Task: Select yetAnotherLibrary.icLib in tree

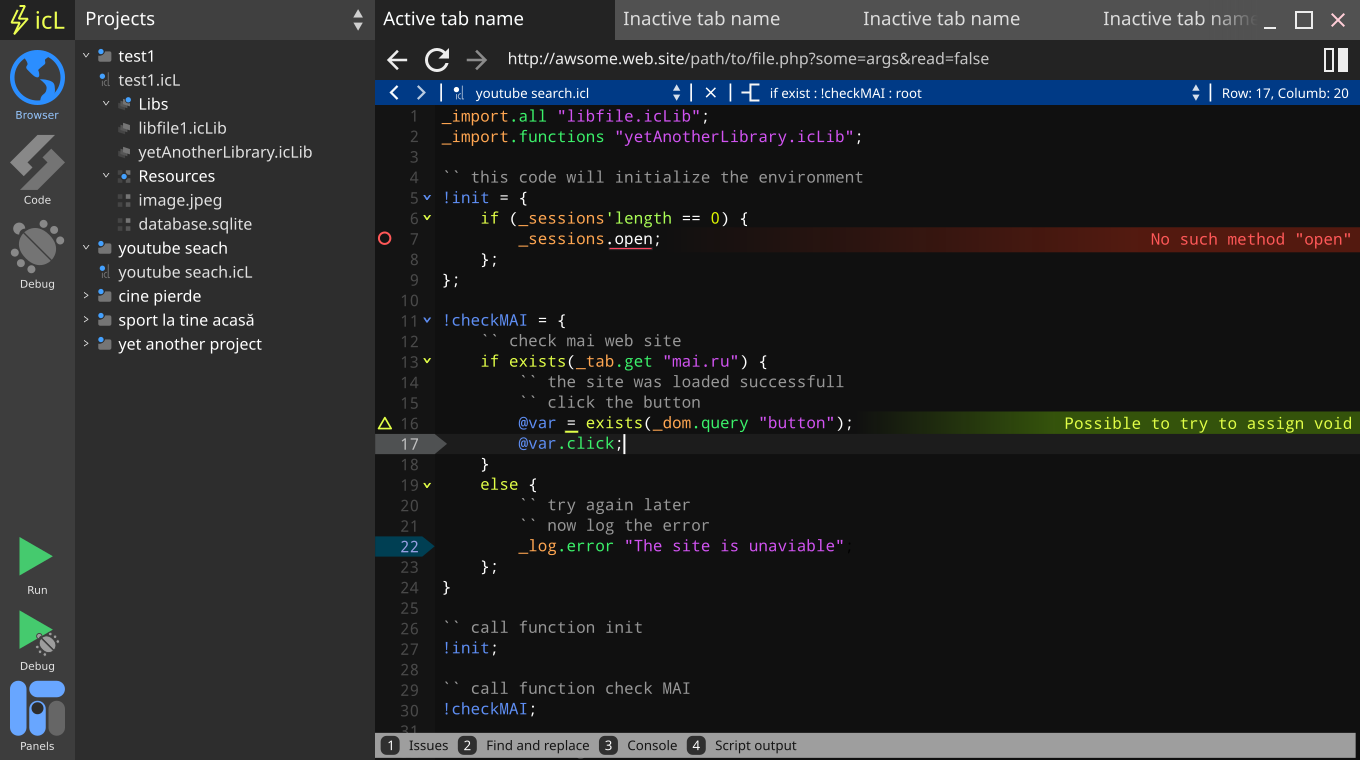Action: (225, 152)
